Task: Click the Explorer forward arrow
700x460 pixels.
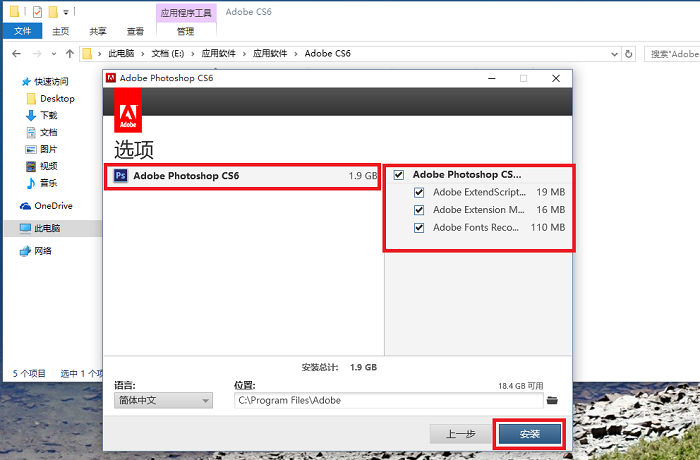Action: [x=38, y=54]
